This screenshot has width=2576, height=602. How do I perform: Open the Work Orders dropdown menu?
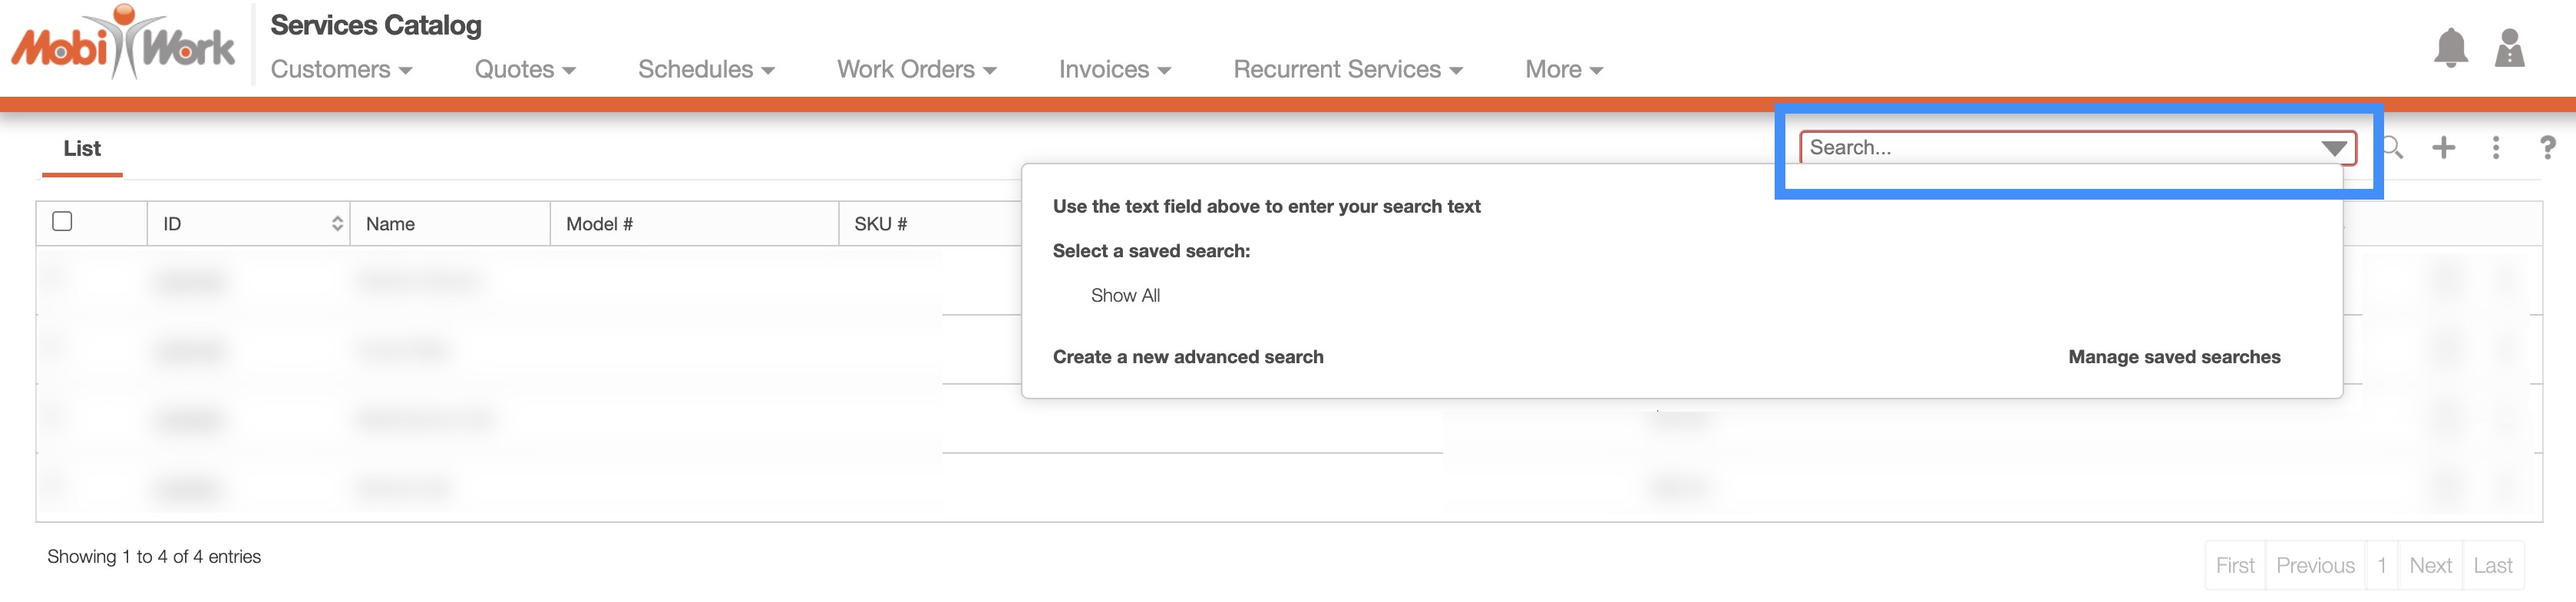point(916,70)
